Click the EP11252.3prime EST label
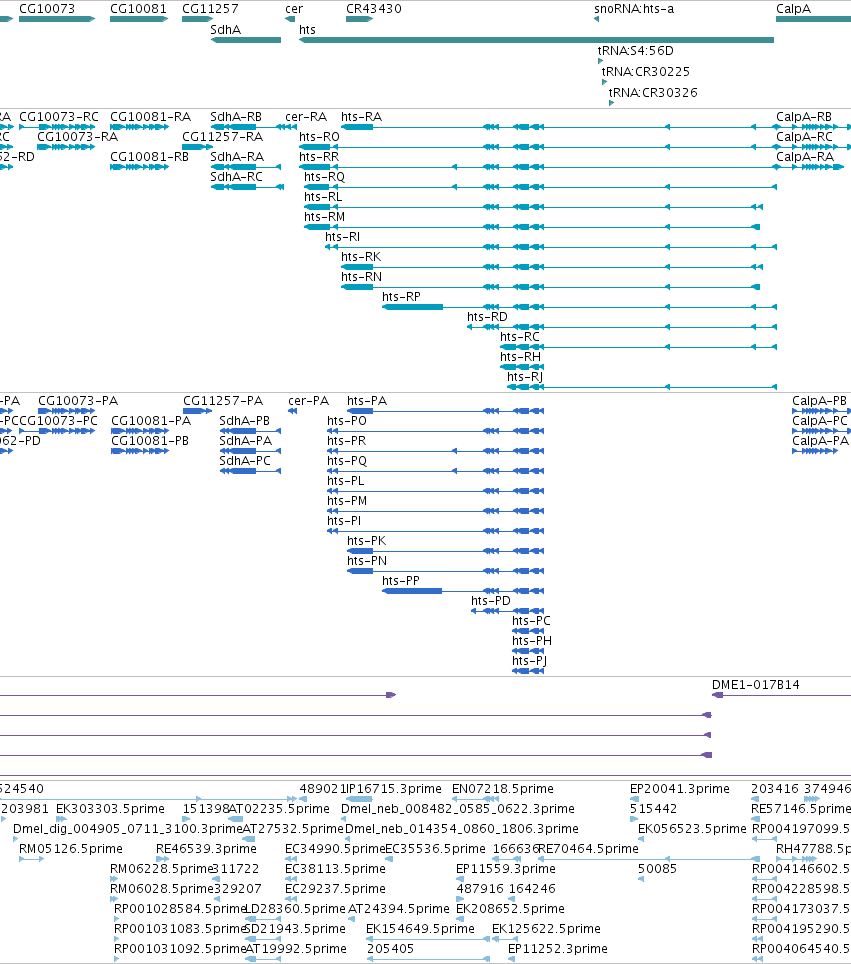The height and width of the screenshot is (964, 851). tap(558, 949)
